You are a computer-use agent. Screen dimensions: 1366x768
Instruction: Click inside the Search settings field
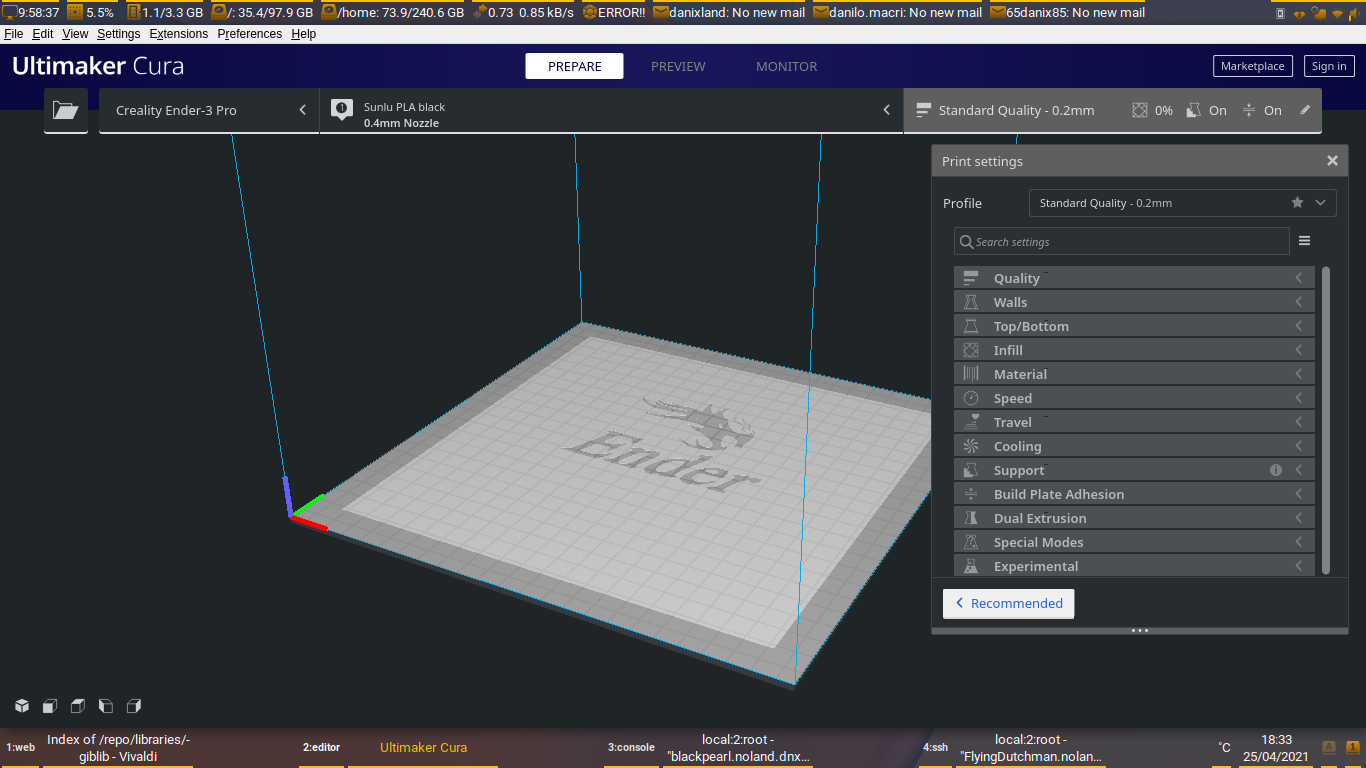coord(1120,241)
